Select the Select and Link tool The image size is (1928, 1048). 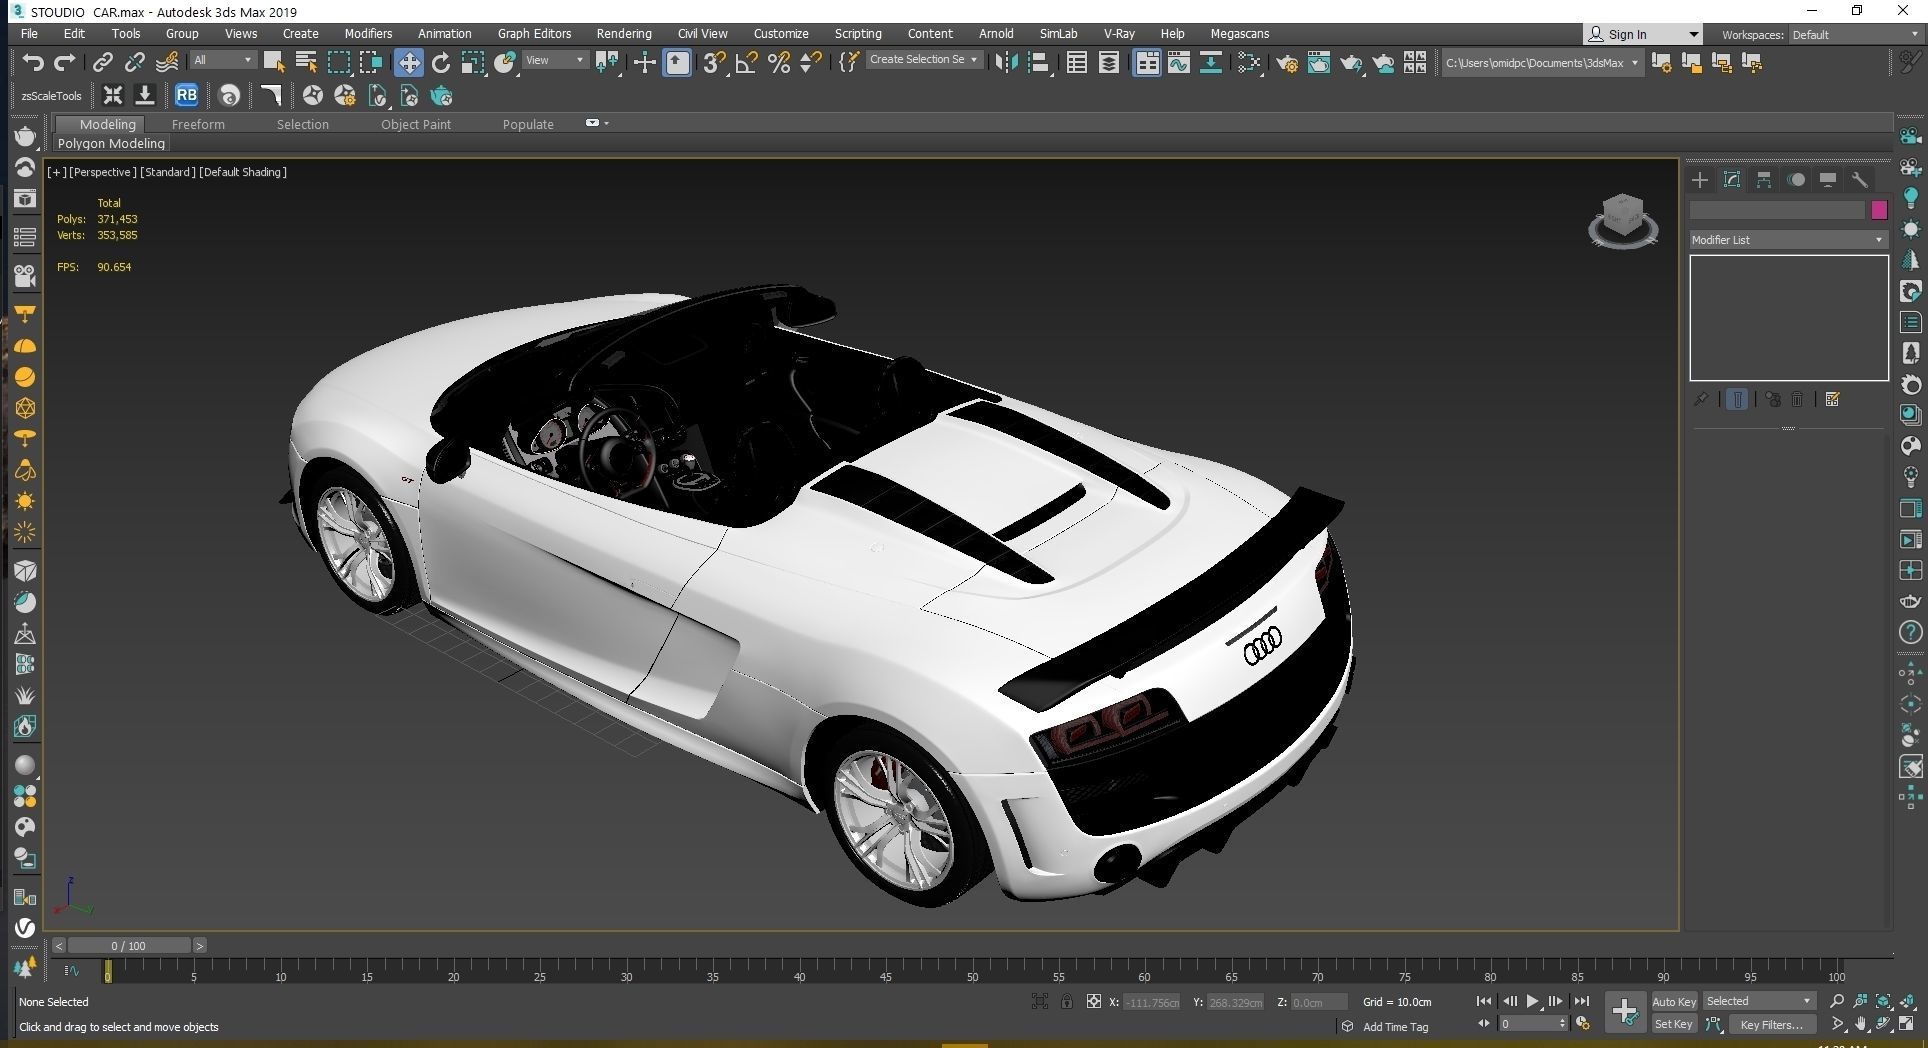(102, 63)
